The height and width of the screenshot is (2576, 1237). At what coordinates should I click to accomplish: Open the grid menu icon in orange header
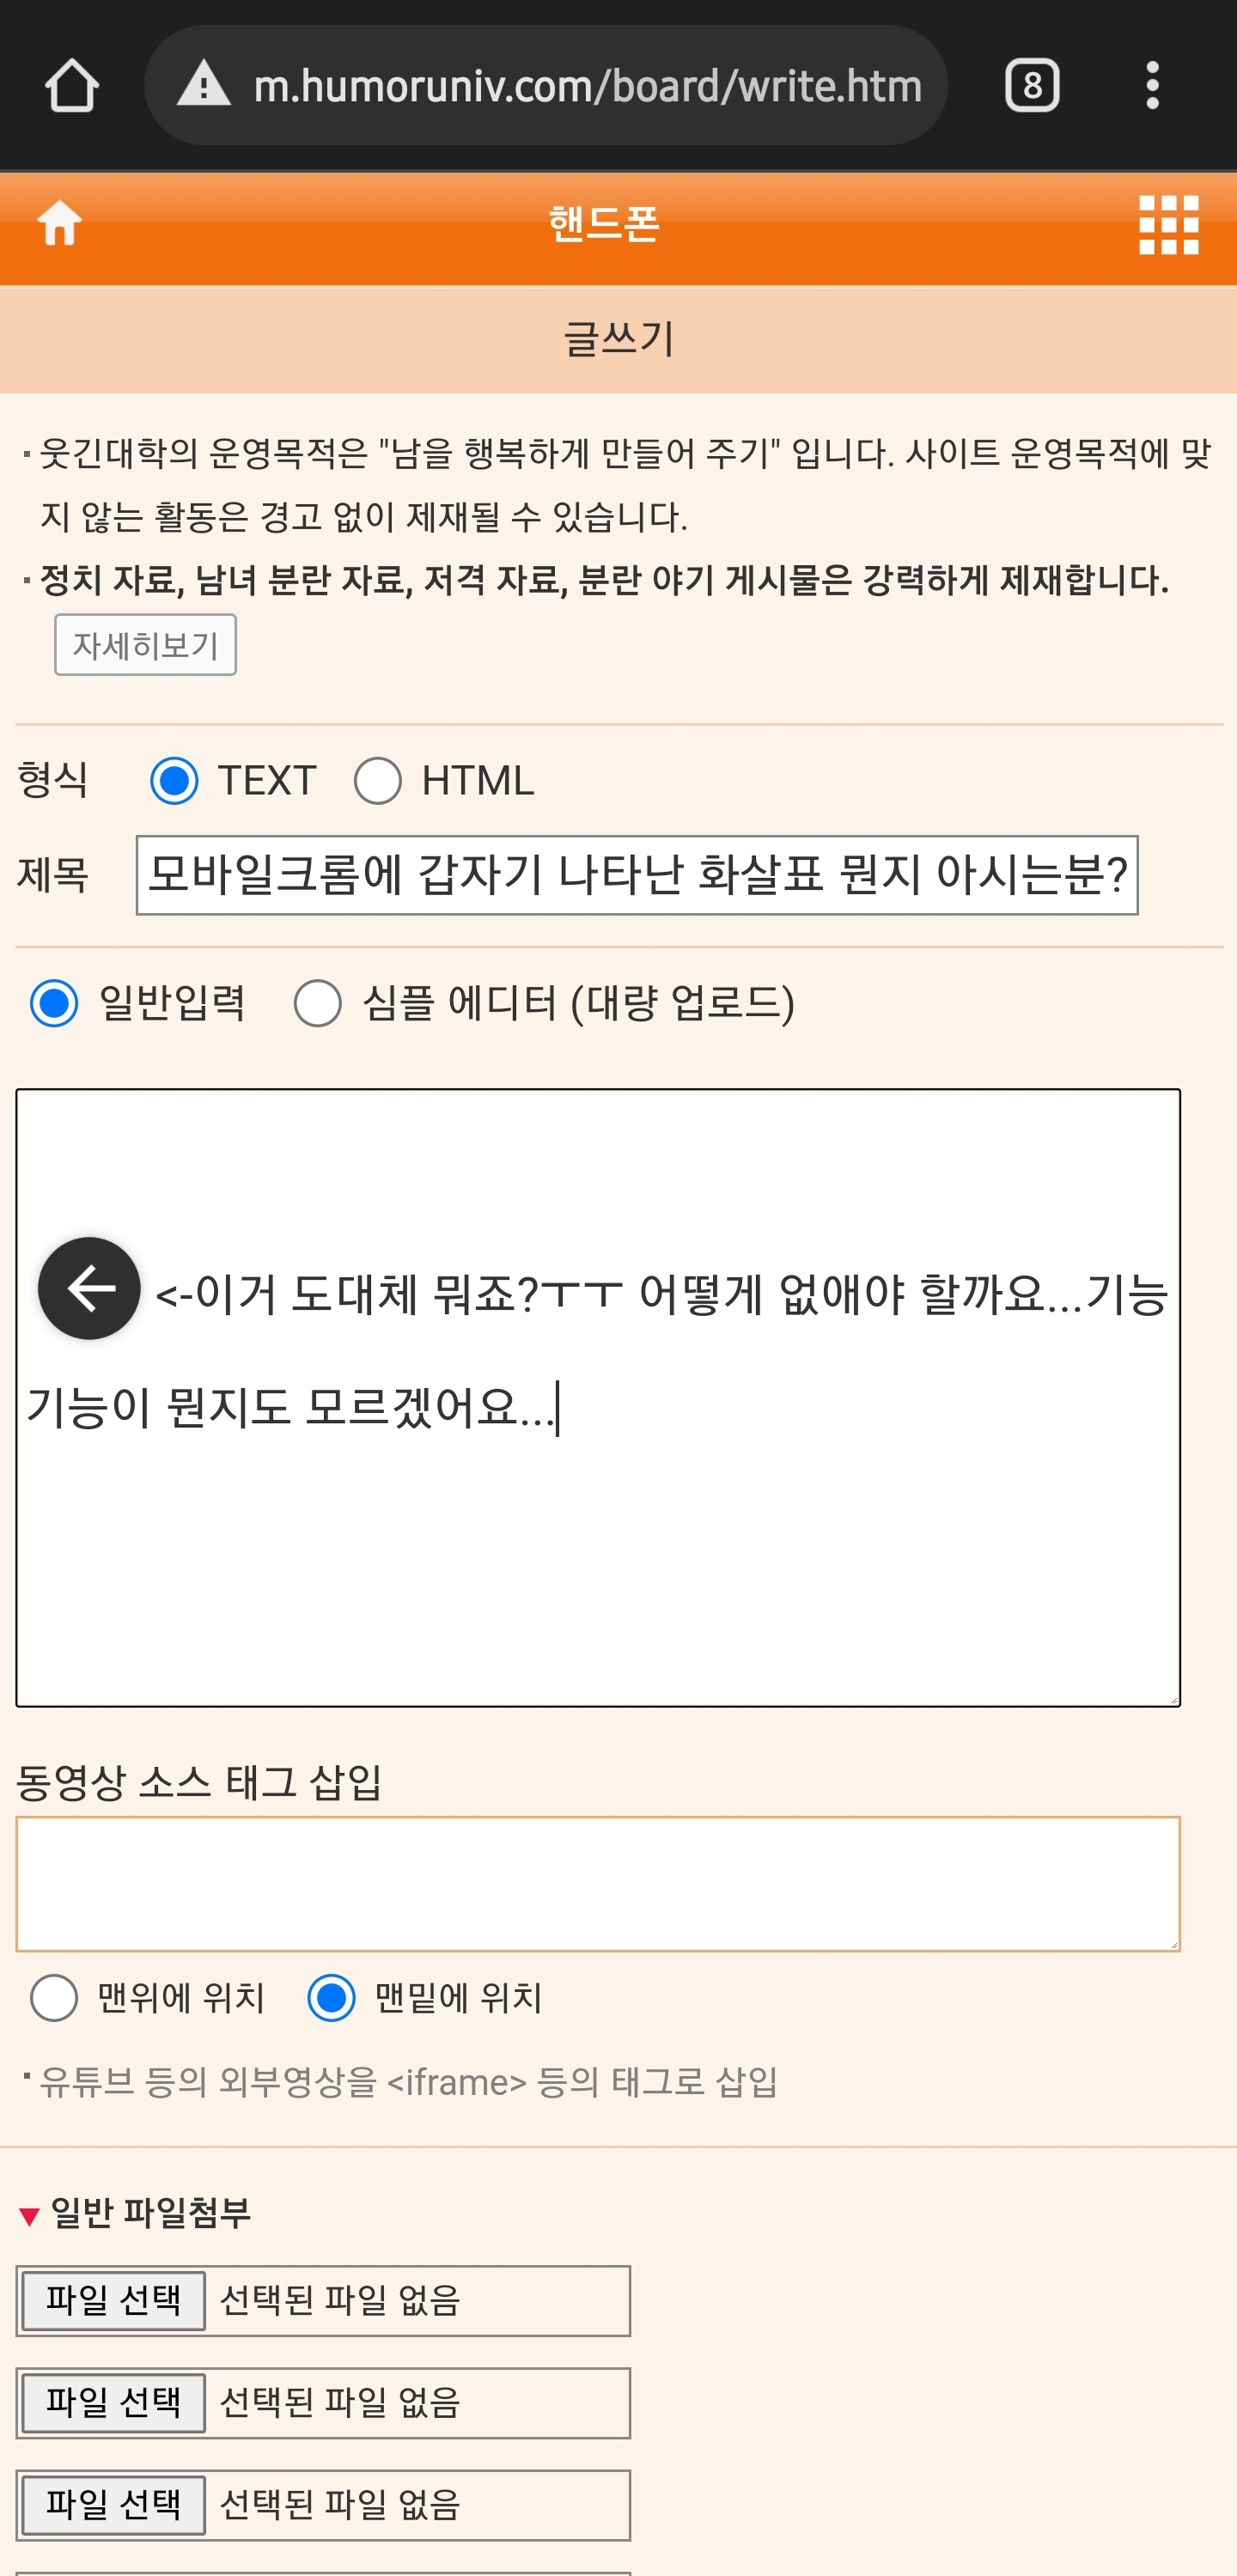[1168, 225]
